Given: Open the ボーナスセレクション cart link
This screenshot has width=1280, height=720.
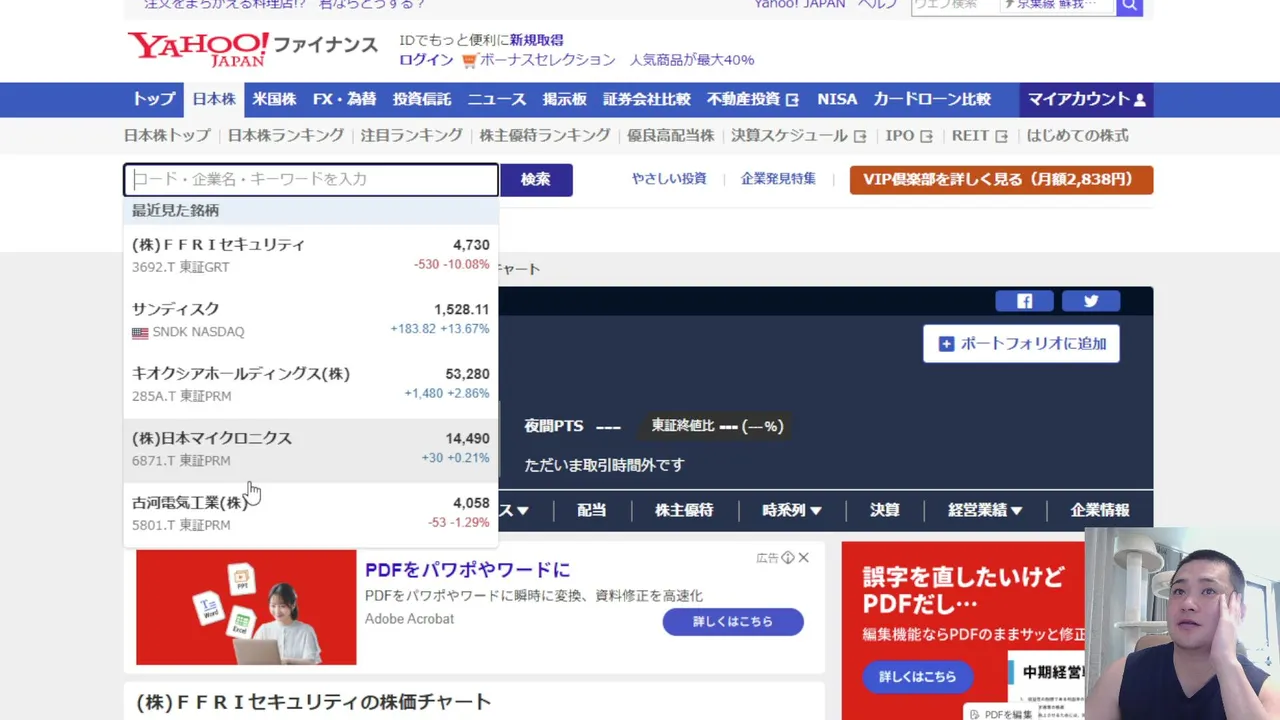Looking at the screenshot, I should click(x=539, y=60).
